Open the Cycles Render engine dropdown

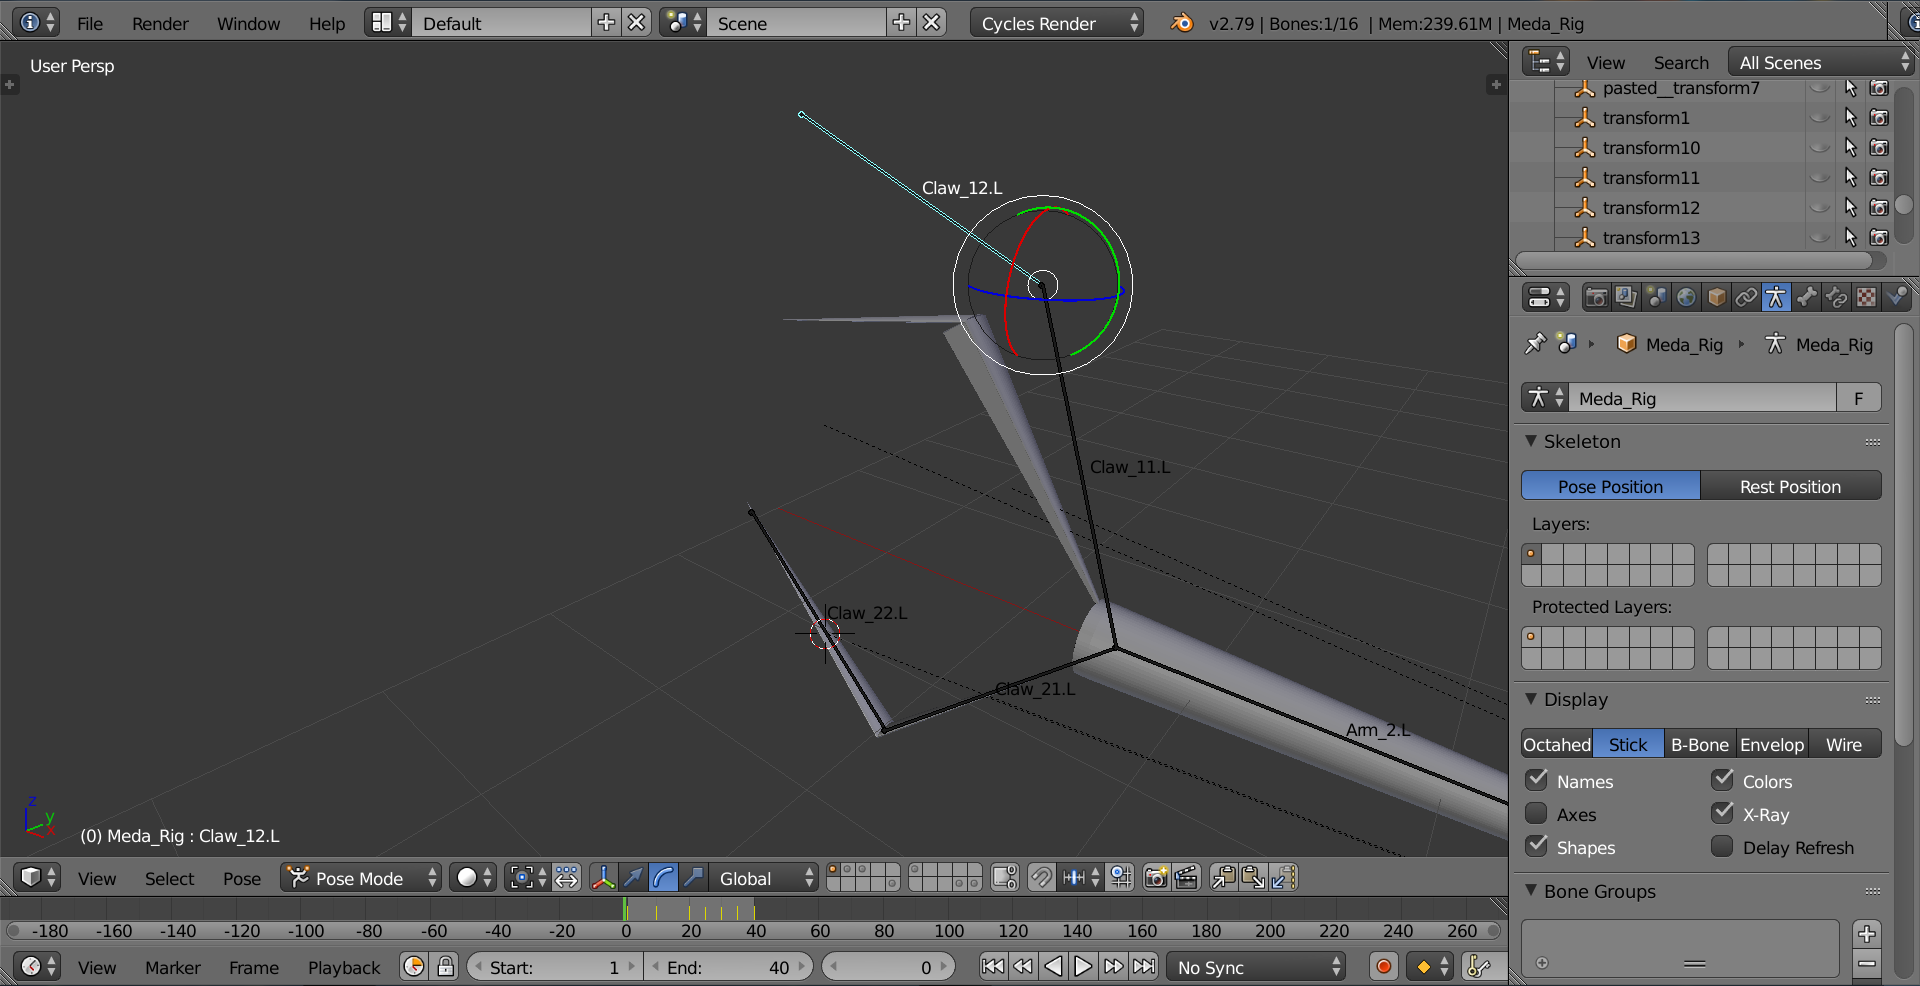click(1057, 23)
